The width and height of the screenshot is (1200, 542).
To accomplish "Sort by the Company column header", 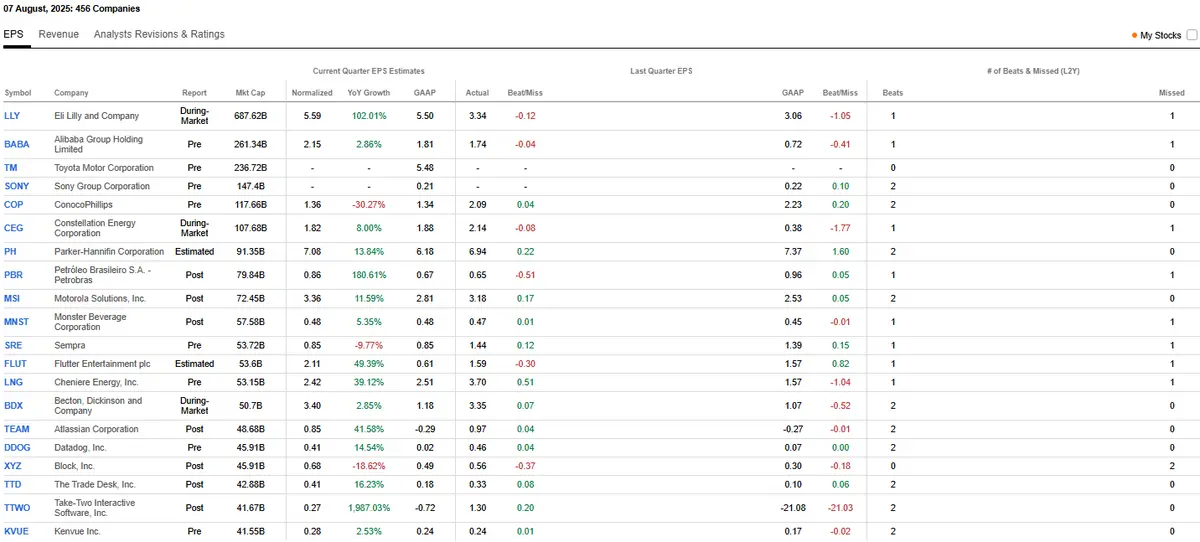I will point(71,93).
